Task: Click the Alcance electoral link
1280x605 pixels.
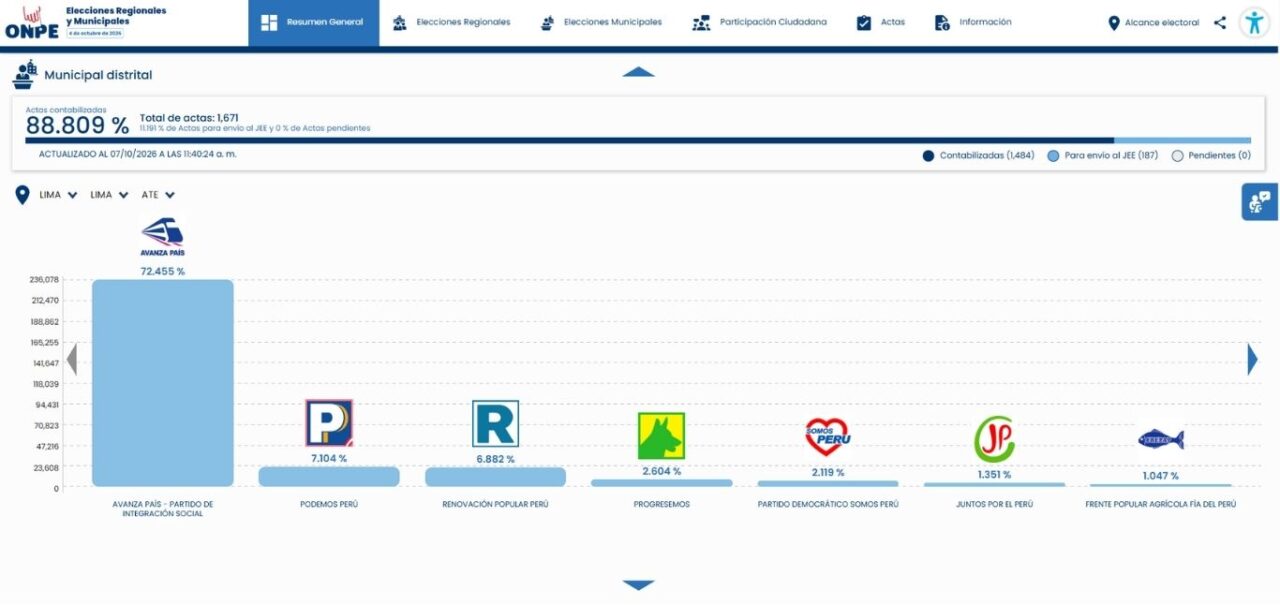Action: coord(1162,23)
